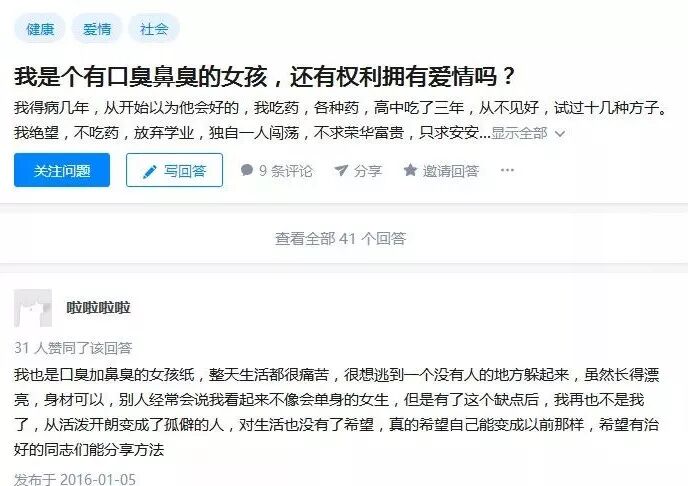Click username 啦啦啦啦

[x=98, y=308]
